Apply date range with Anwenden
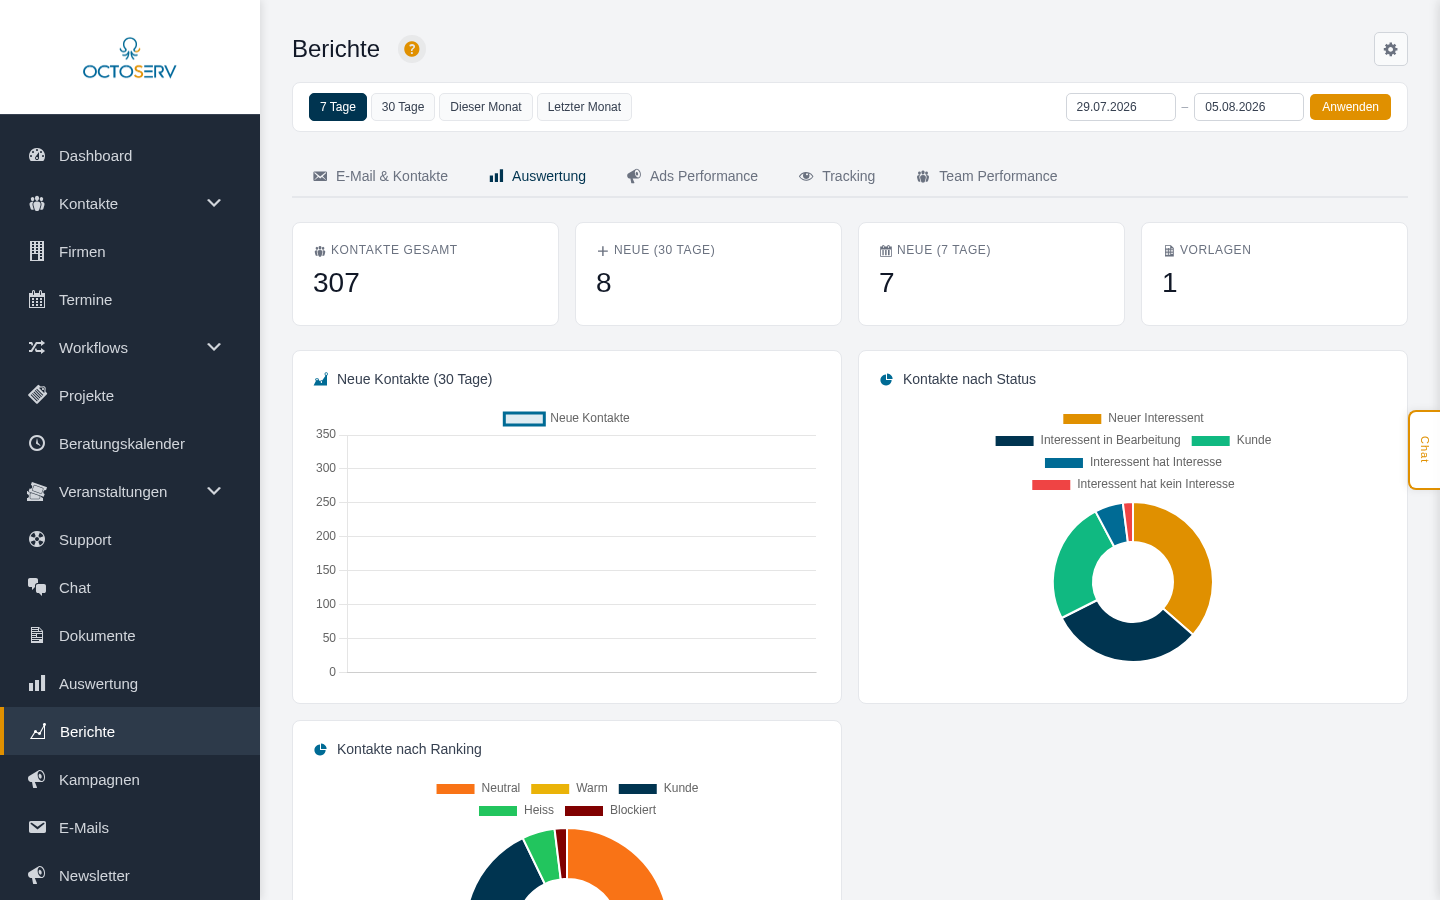Screen dimensions: 1440x900 (1350, 107)
